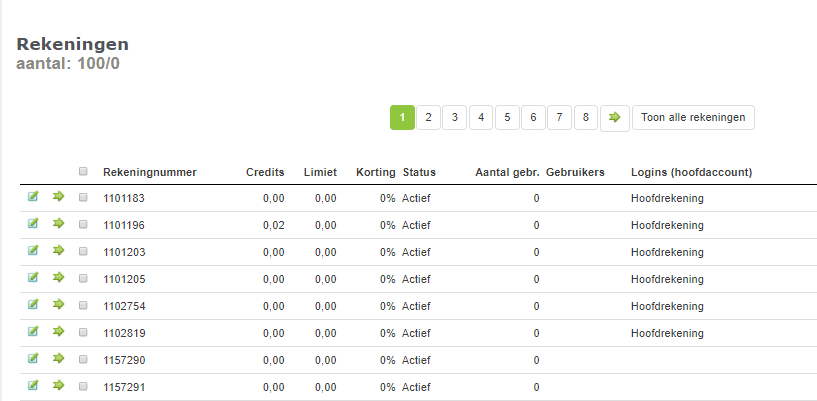Click green arrow for account 1102819
The width and height of the screenshot is (817, 401).
tap(58, 332)
